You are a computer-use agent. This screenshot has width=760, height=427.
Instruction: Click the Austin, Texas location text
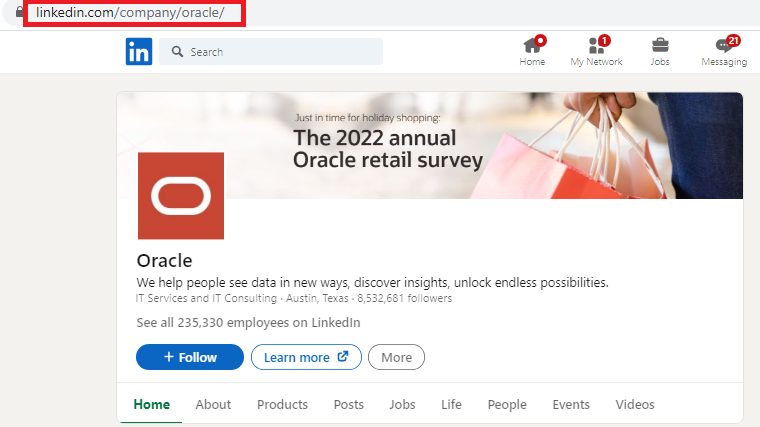[317, 298]
